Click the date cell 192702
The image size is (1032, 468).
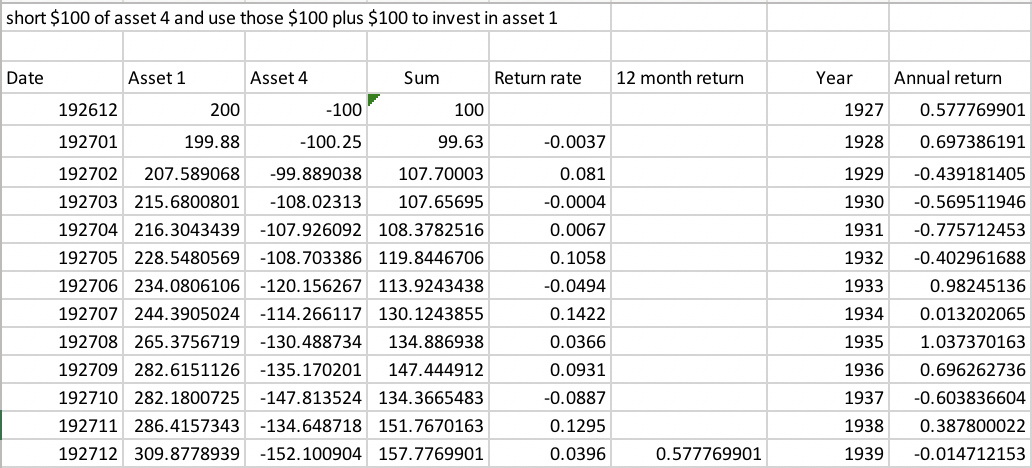coord(61,172)
